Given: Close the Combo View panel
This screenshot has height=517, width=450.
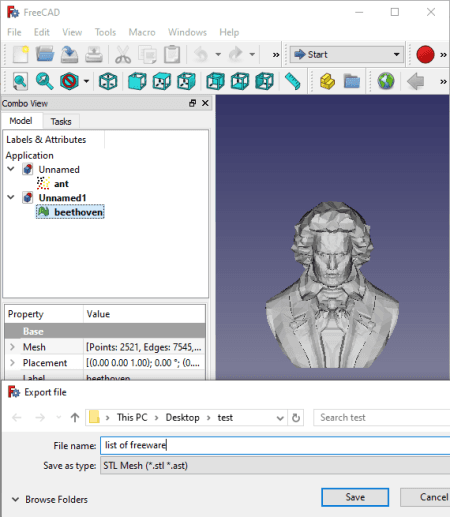Looking at the screenshot, I should 205,103.
